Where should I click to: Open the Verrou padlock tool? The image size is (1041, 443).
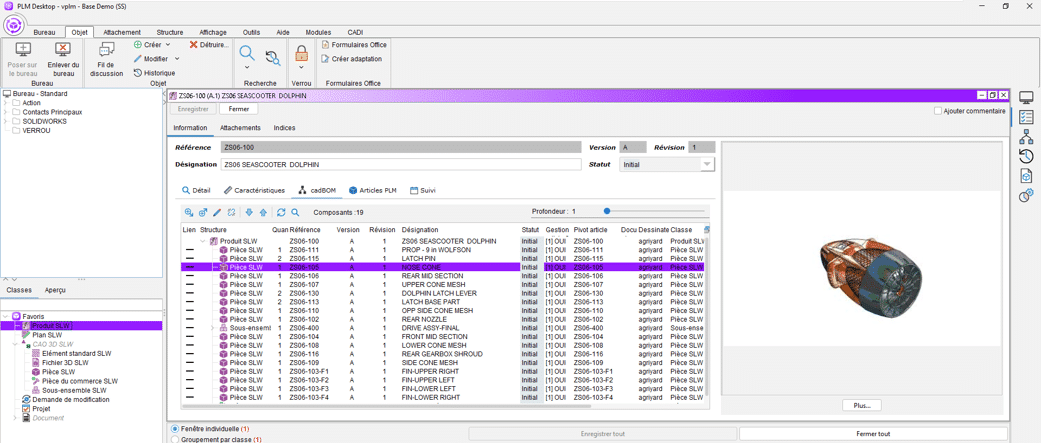point(301,56)
